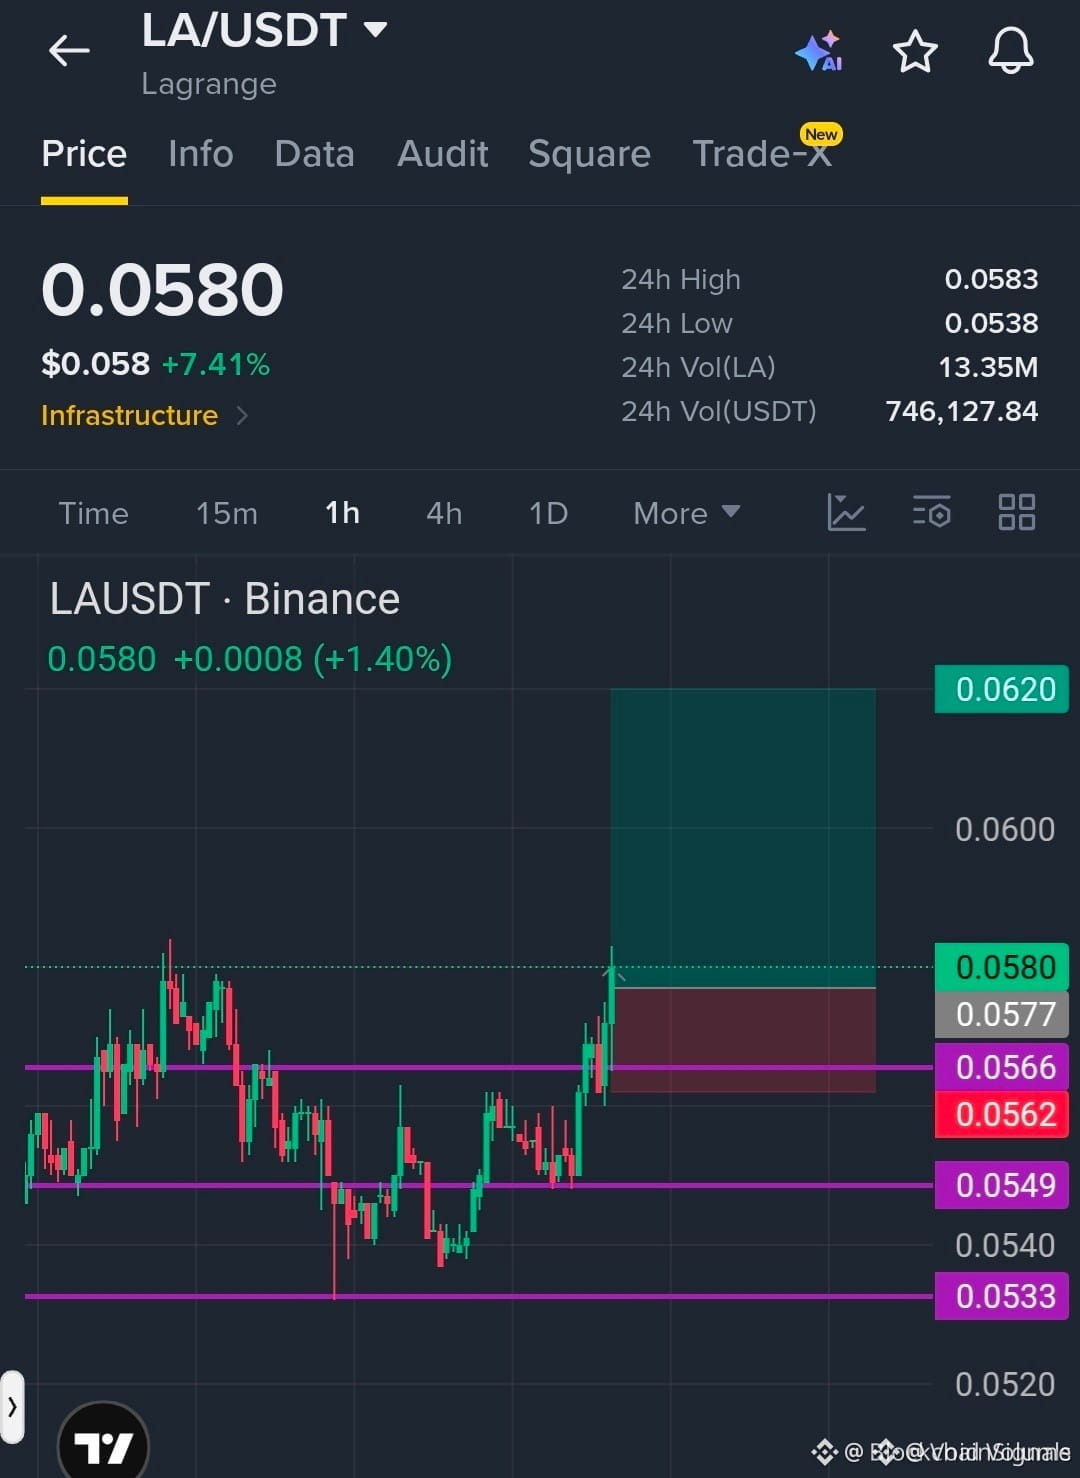Select the 1h interval
Viewport: 1080px width, 1478px height.
[342, 513]
